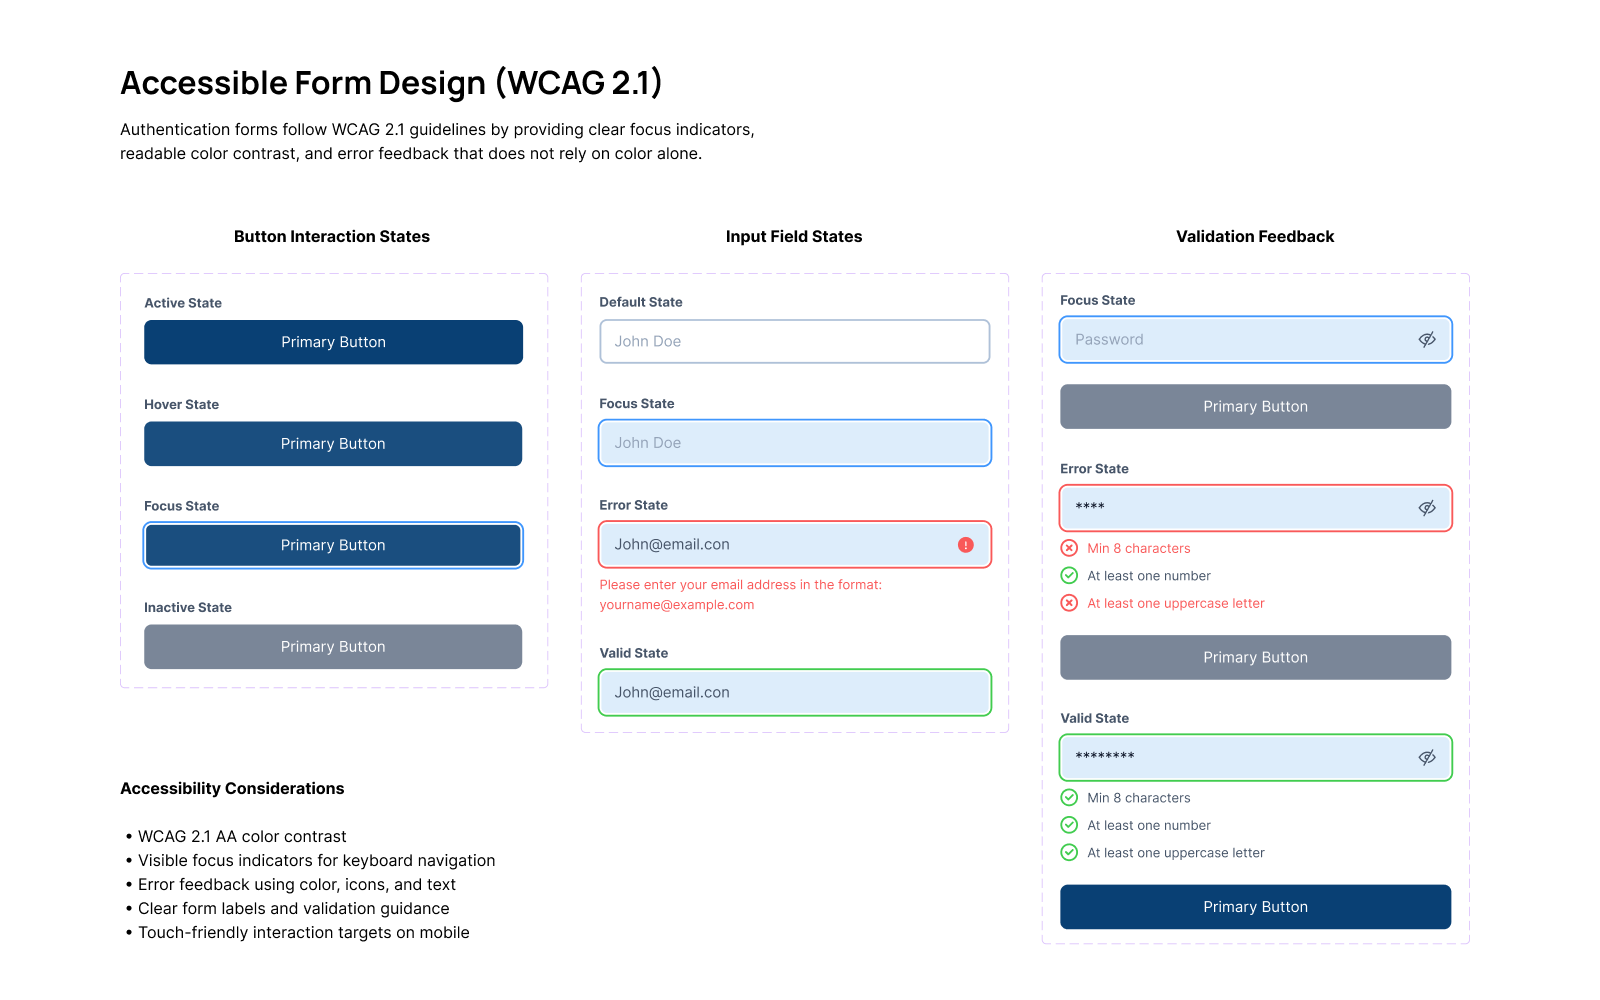Toggle password visibility in Error State field

click(x=1427, y=508)
